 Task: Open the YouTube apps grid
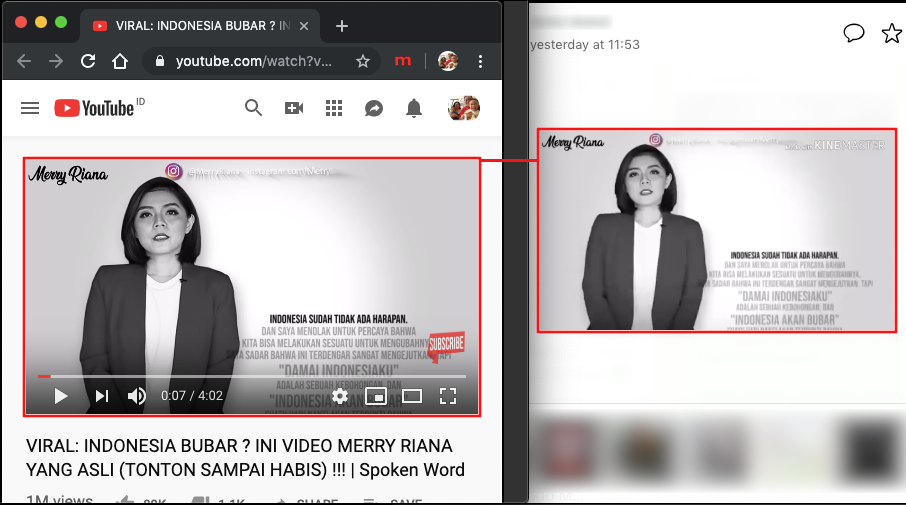click(x=334, y=108)
